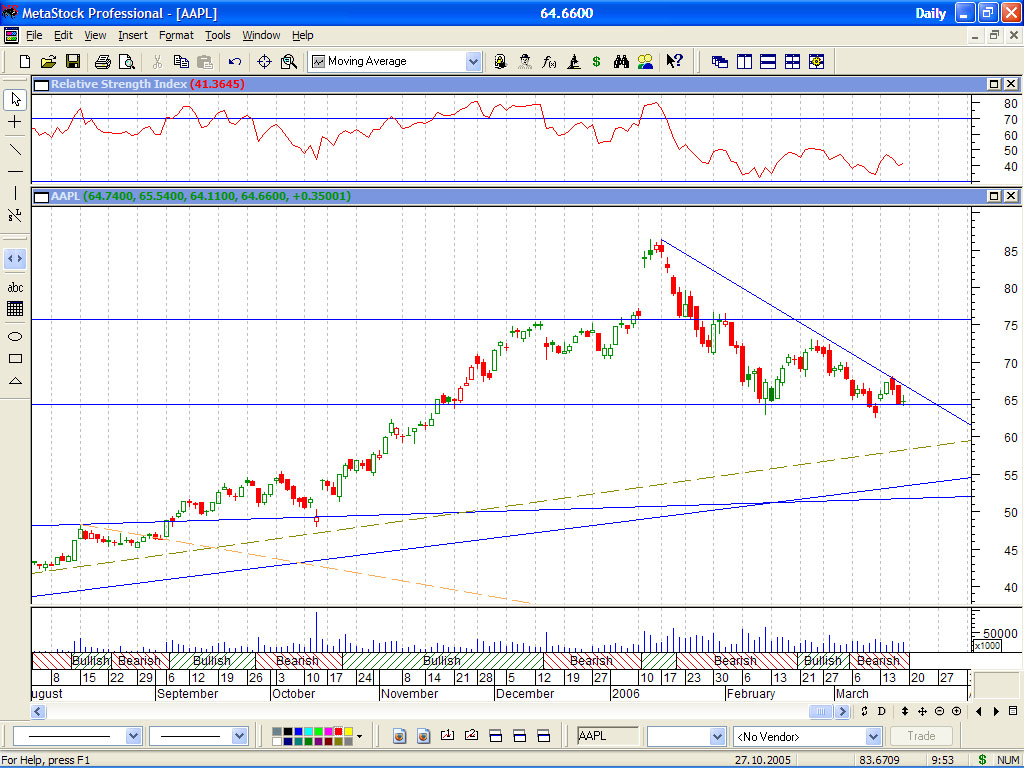Click the Bullish November expert ribbon
Screen dimensions: 1024x768
point(442,660)
